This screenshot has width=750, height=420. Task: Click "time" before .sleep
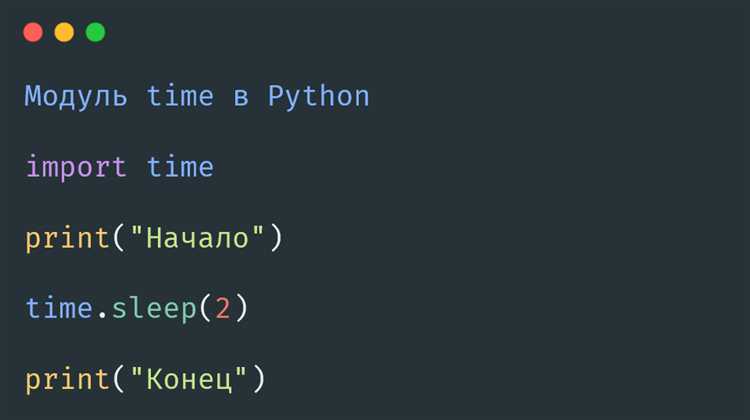point(59,309)
